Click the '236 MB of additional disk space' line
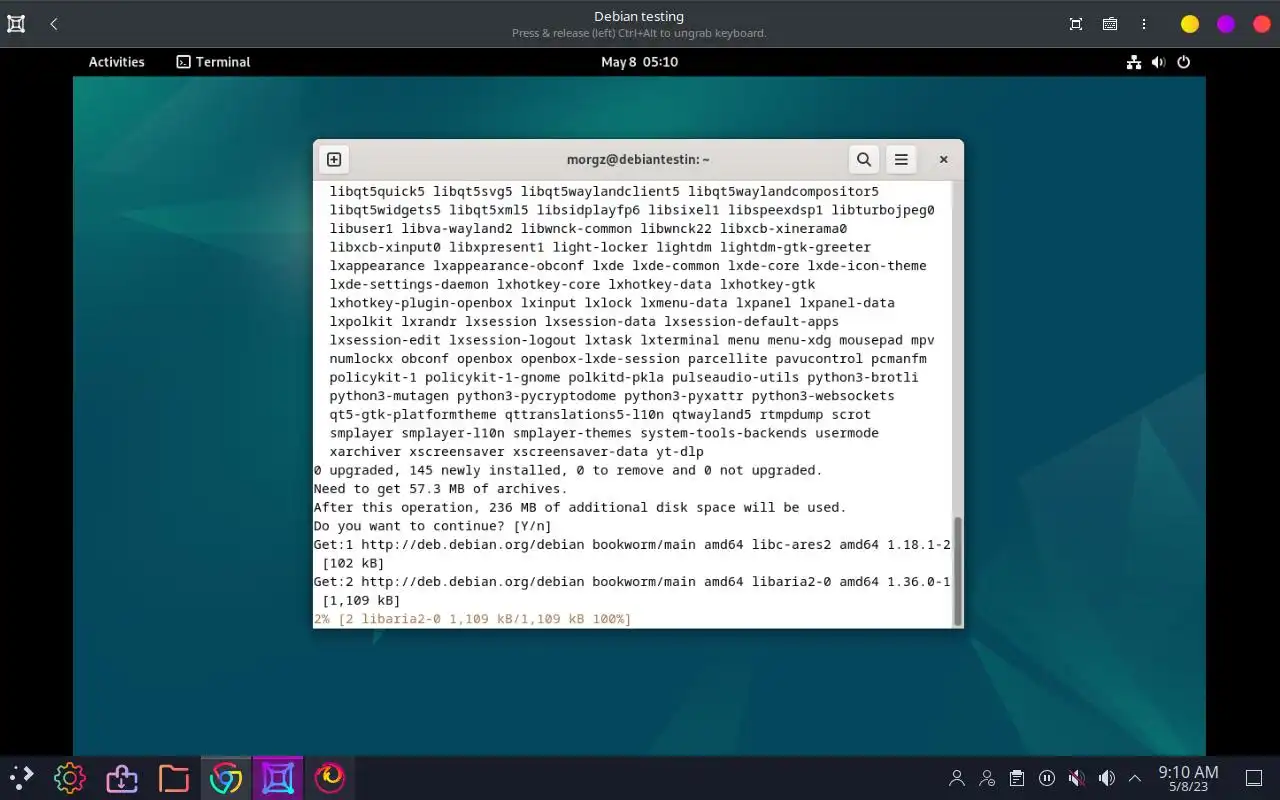Screen dimensions: 1280x800 [x=580, y=507]
